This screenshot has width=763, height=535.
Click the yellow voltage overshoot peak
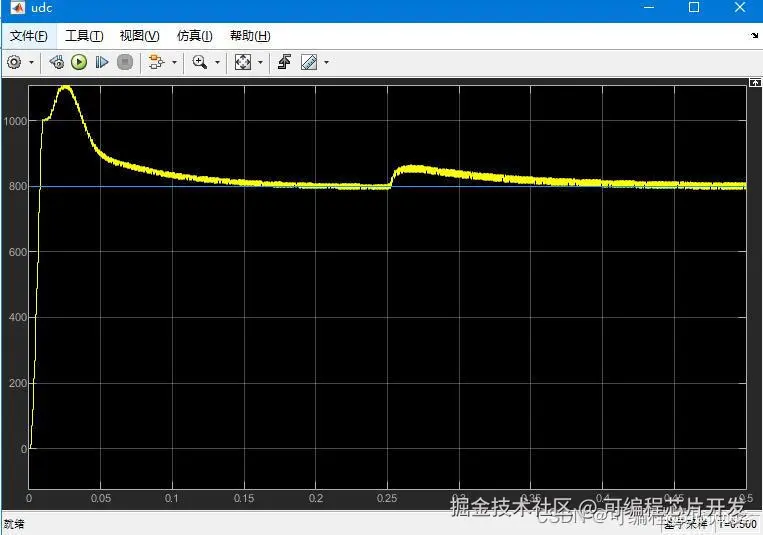point(65,88)
